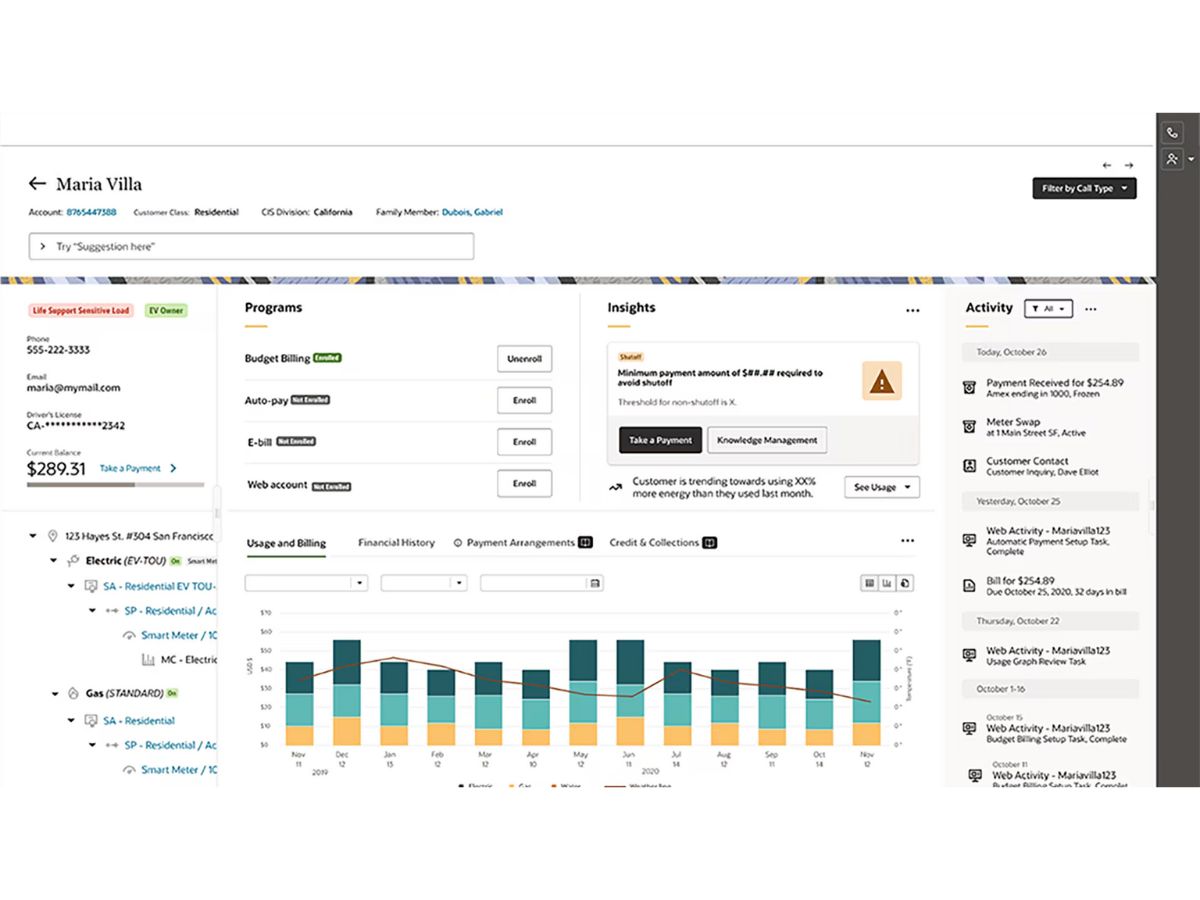The width and height of the screenshot is (1200, 900).
Task: Click the date range input above the chart
Action: [x=541, y=583]
